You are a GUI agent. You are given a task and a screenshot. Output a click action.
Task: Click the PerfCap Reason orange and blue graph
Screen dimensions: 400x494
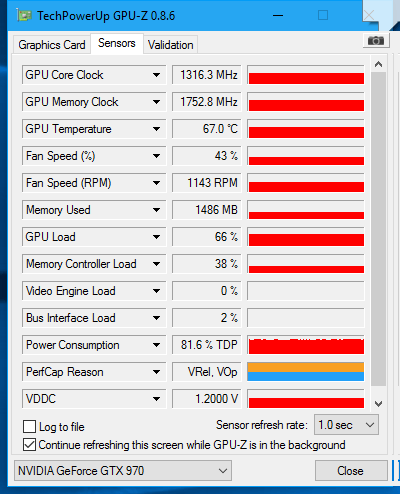(x=306, y=372)
